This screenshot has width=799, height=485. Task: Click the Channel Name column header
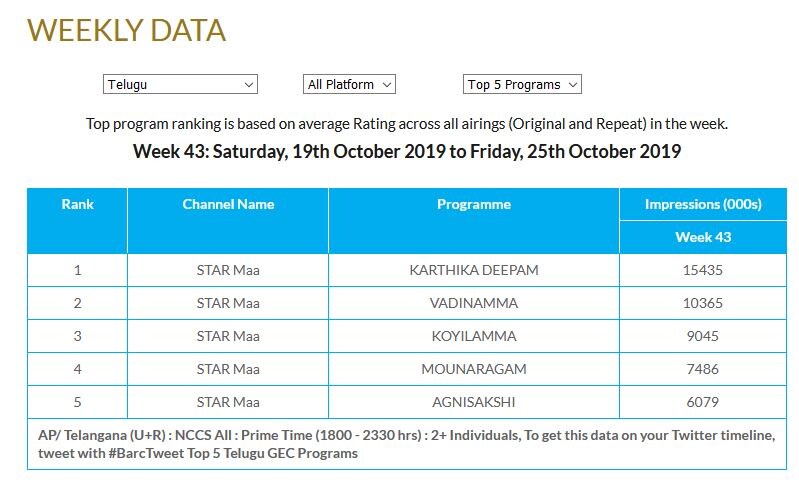point(228,204)
